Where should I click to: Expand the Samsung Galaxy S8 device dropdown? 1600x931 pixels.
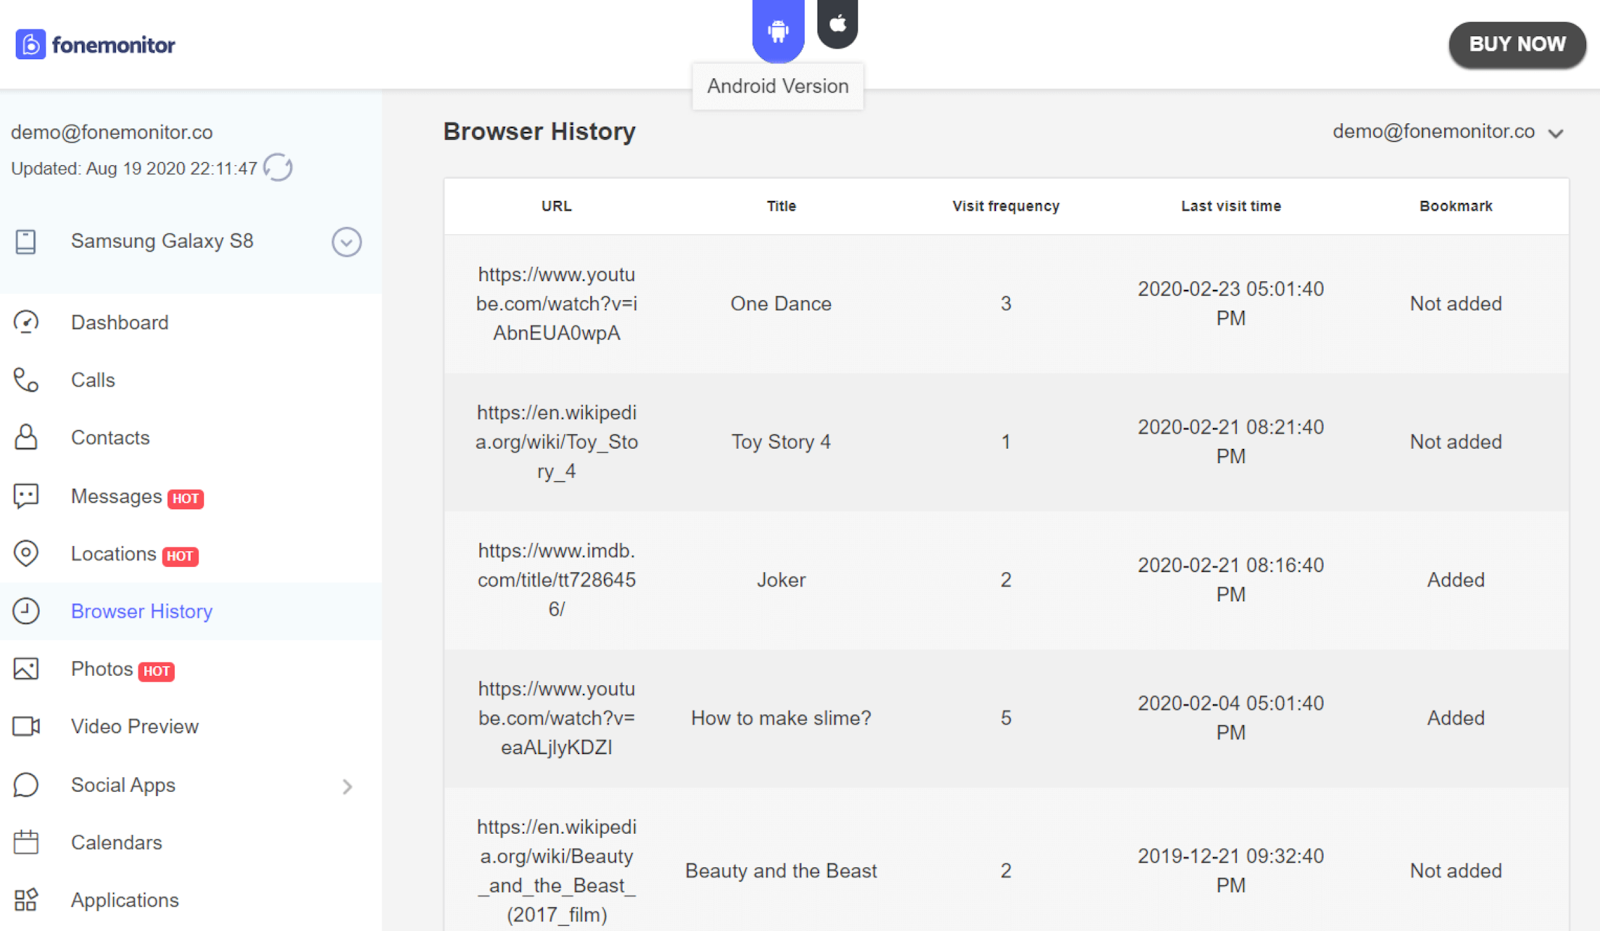pos(347,242)
